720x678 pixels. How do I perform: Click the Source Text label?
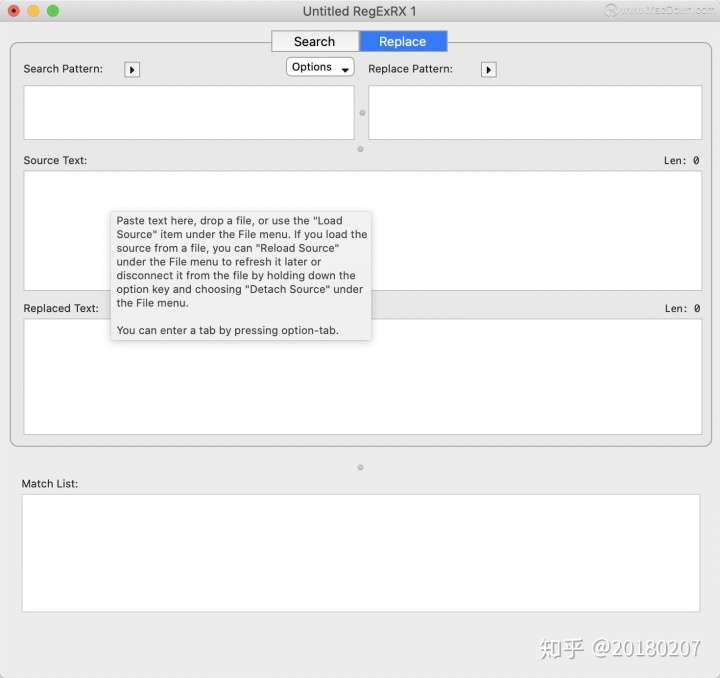pyautogui.click(x=55, y=160)
